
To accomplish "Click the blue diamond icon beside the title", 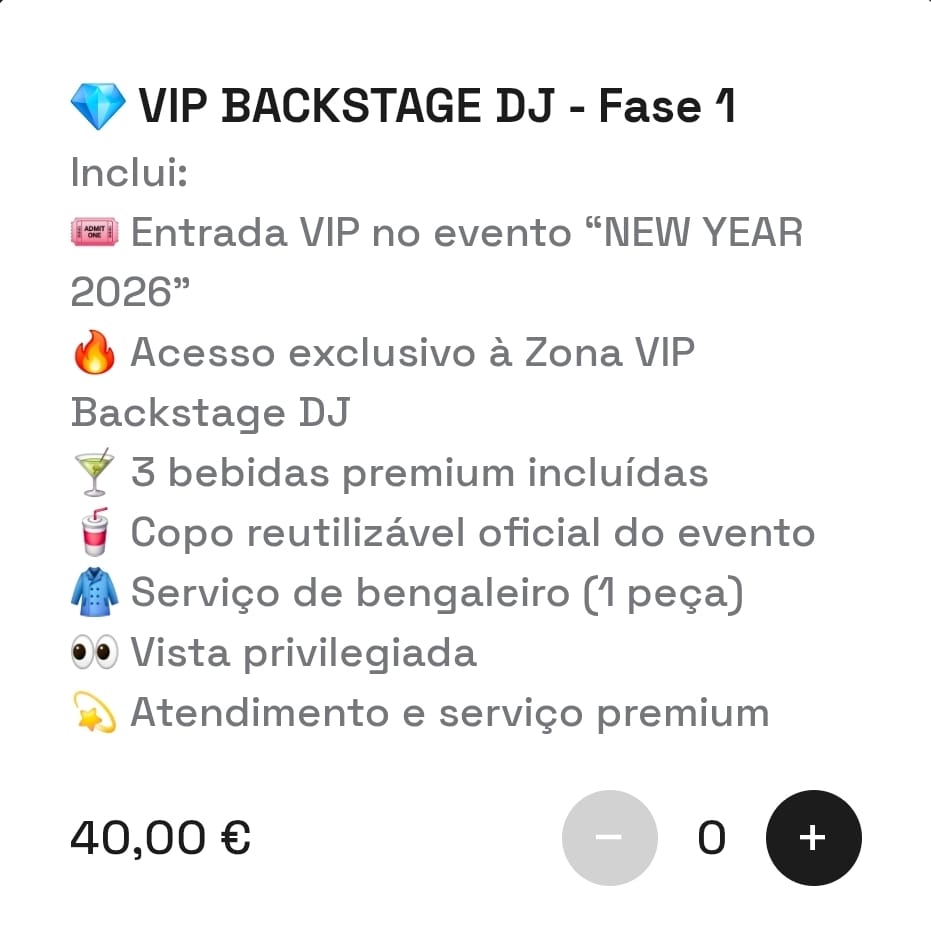I will (x=97, y=106).
